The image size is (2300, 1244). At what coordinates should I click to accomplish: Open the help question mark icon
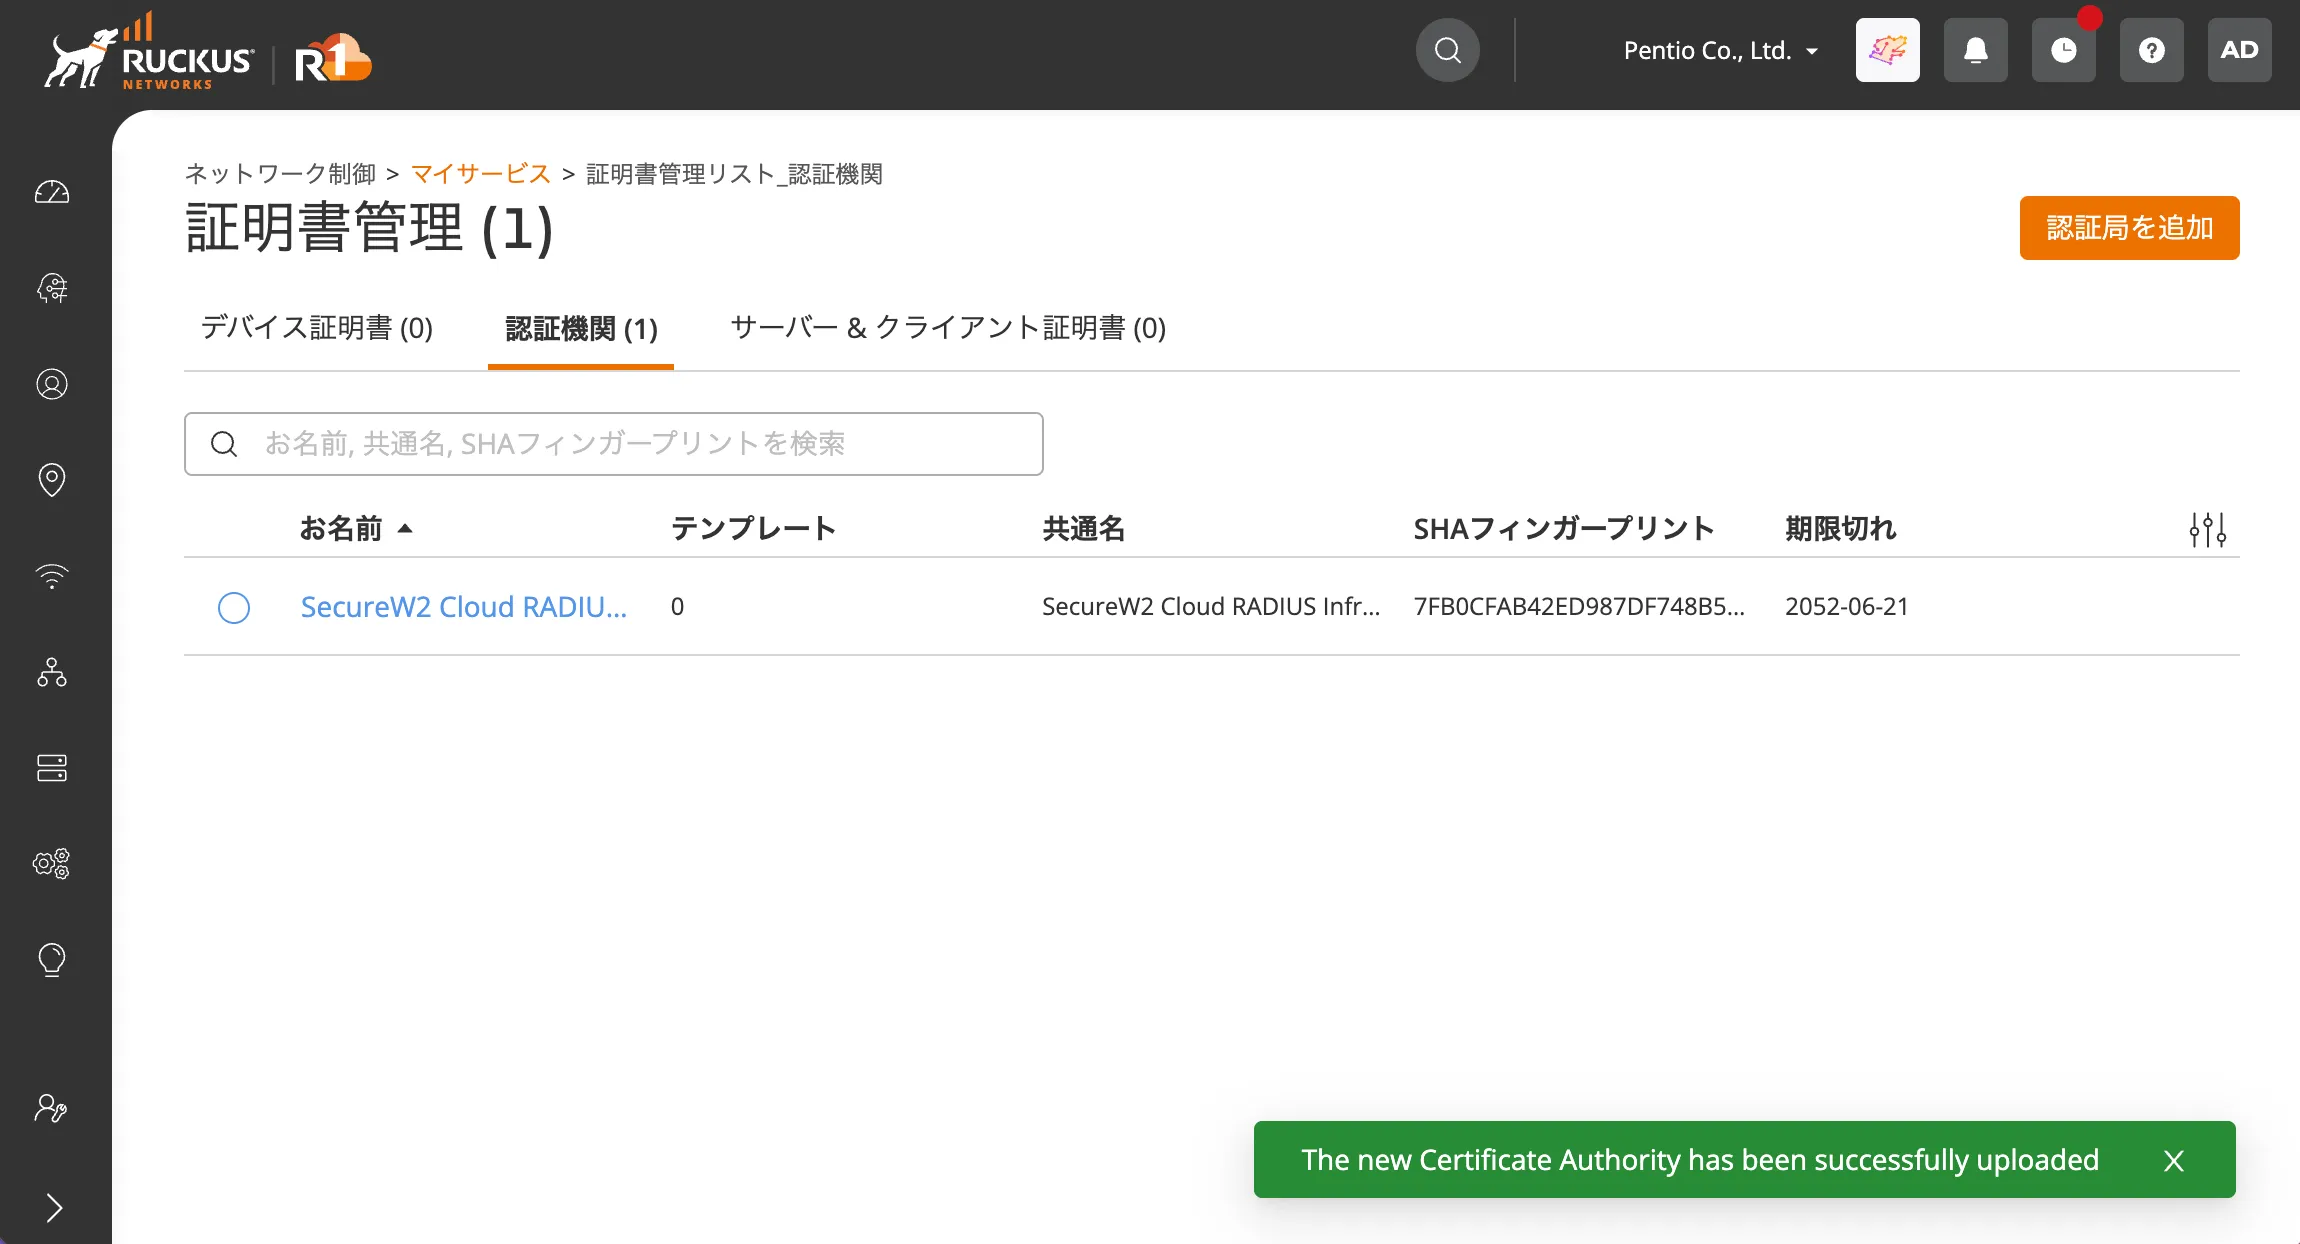2151,50
